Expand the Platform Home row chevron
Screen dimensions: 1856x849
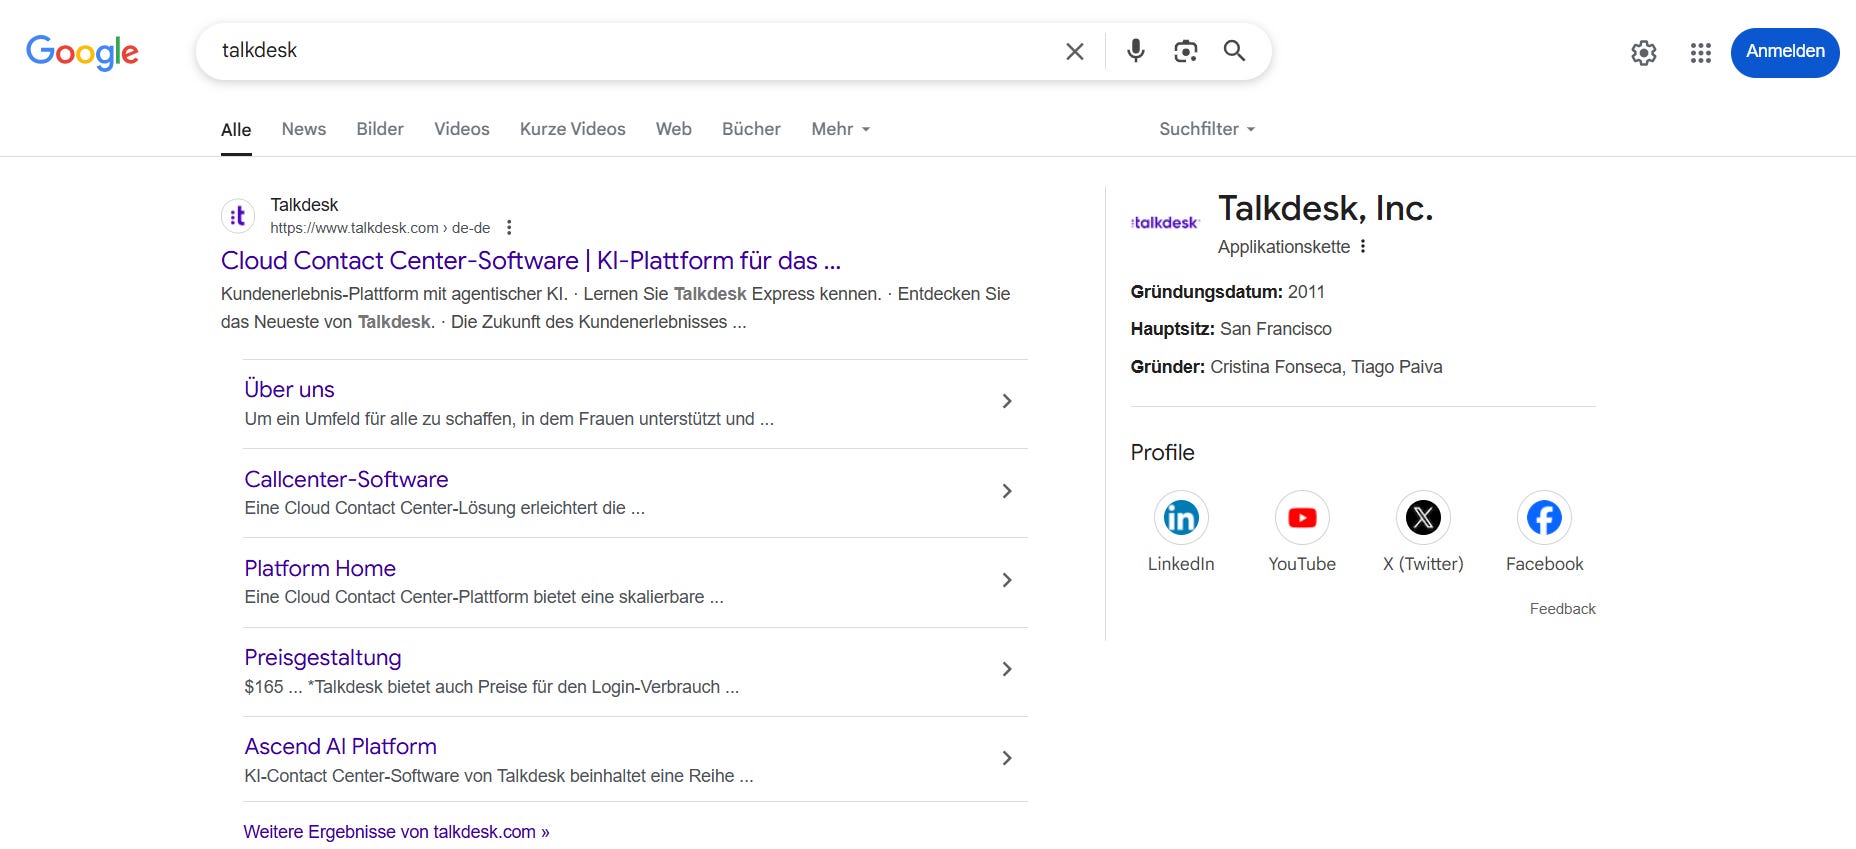[x=1007, y=580]
